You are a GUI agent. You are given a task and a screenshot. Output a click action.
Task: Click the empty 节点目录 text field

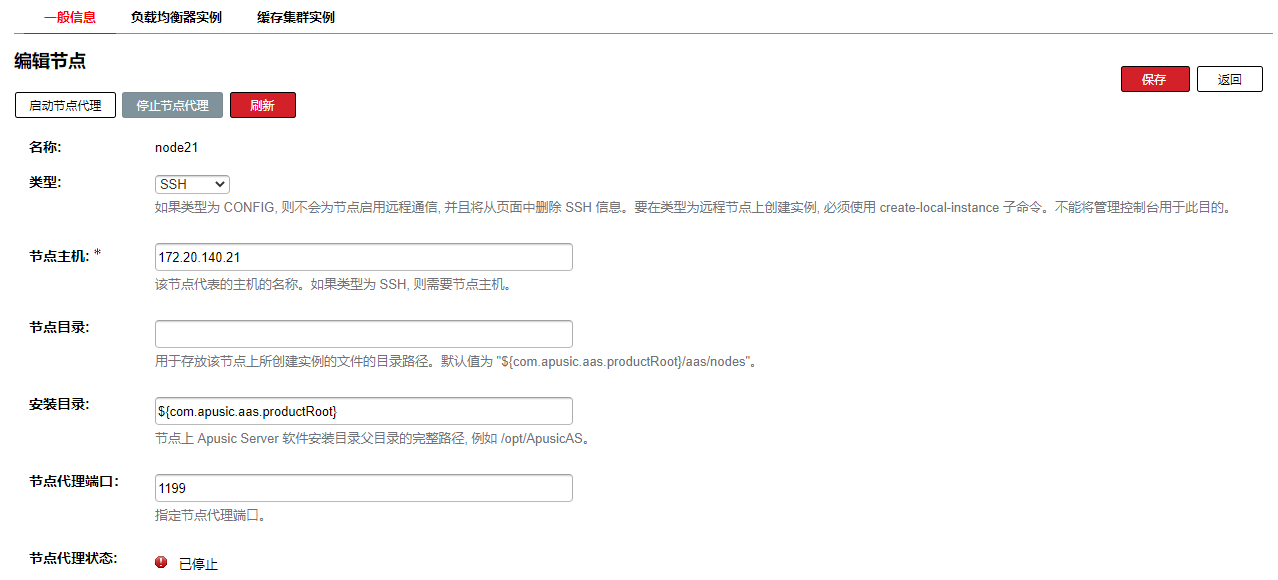tap(363, 334)
